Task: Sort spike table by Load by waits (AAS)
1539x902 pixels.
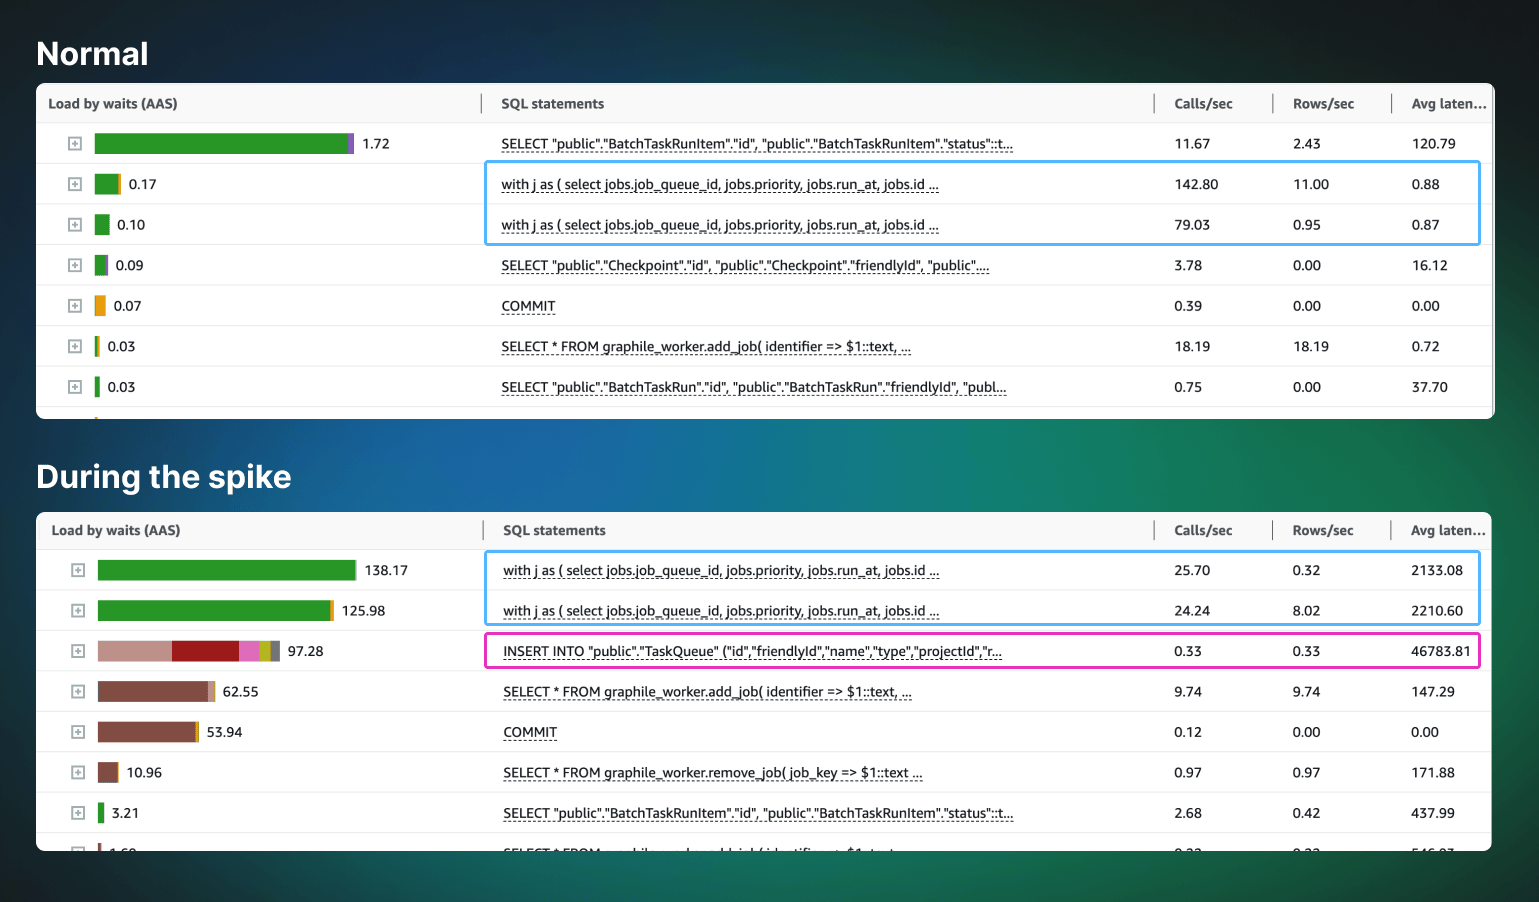Action: [x=116, y=531]
